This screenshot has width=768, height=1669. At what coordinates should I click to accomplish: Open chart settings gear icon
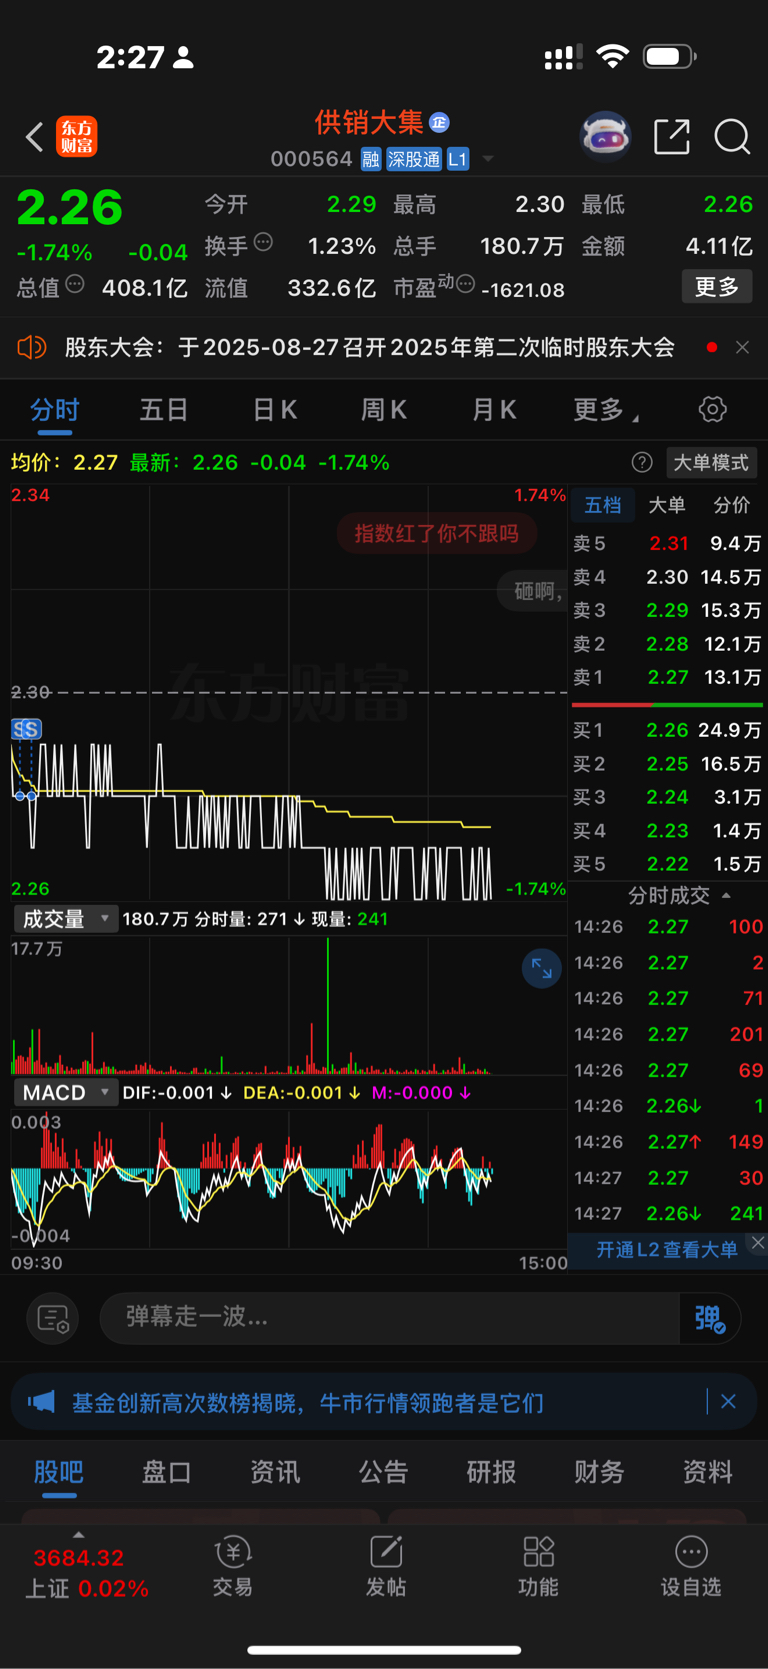[712, 409]
